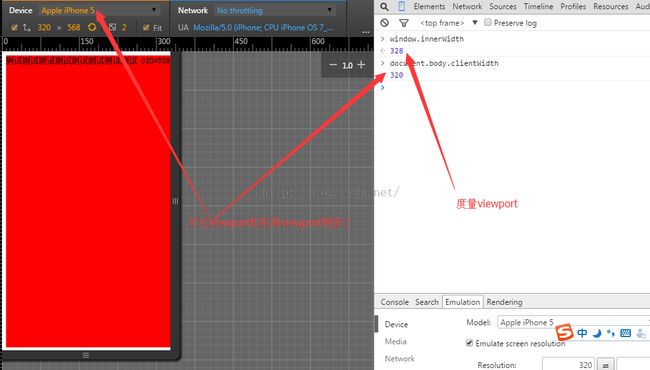Rotate screen orientation icon after 568
650x370 pixels.
point(92,27)
